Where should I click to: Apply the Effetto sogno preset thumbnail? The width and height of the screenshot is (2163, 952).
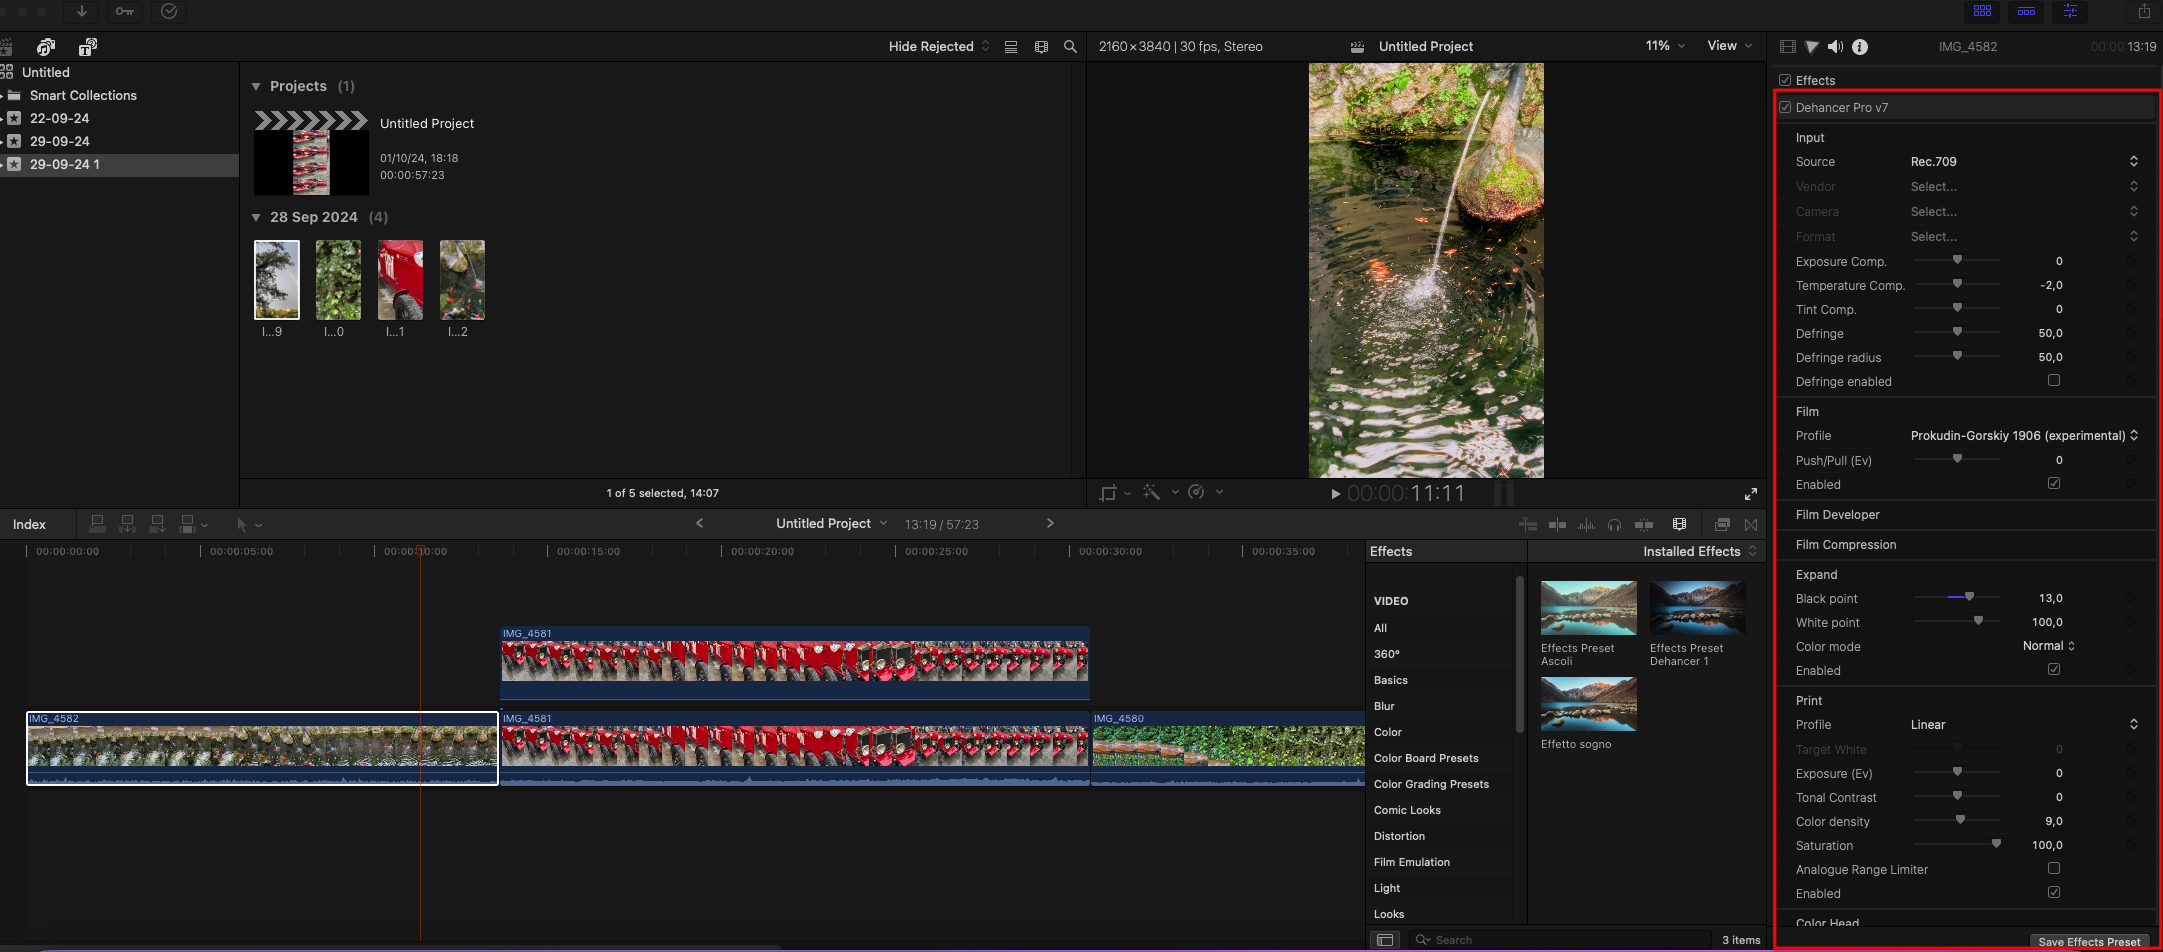point(1588,703)
